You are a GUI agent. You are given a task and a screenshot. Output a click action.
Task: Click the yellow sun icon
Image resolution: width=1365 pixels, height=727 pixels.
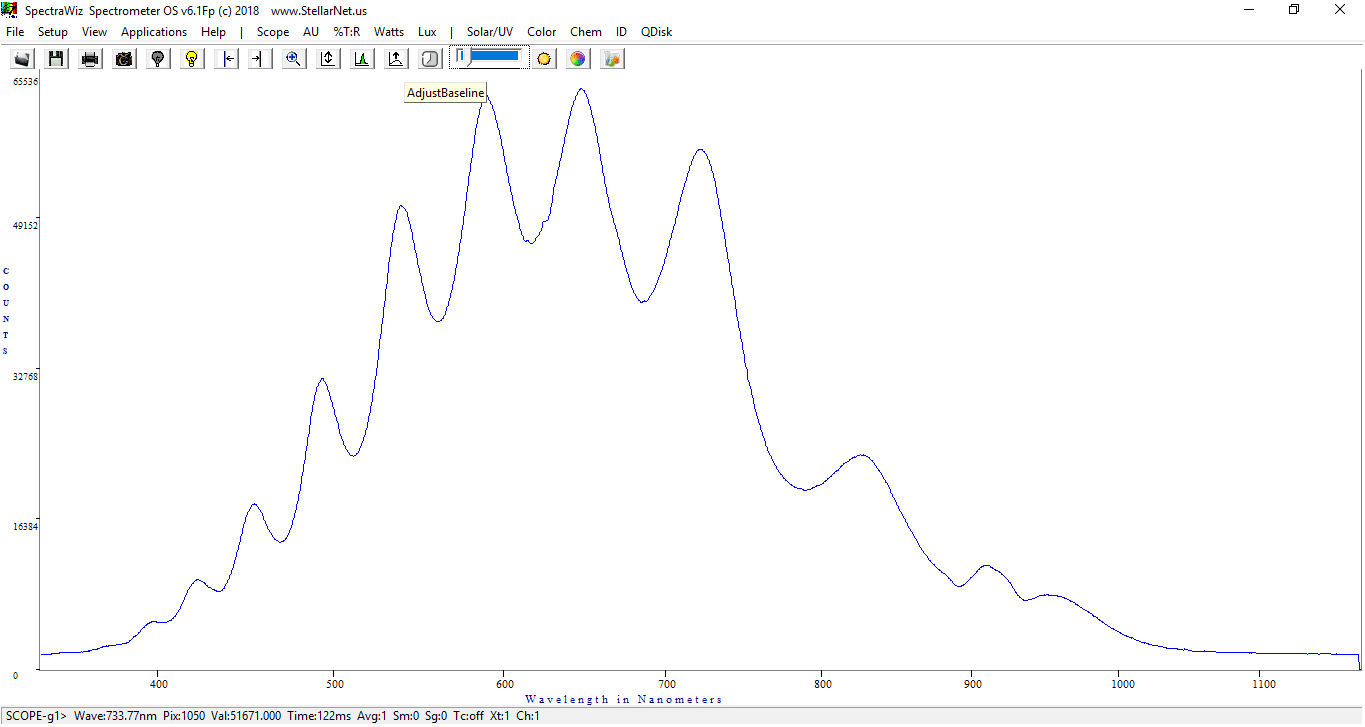click(x=544, y=59)
